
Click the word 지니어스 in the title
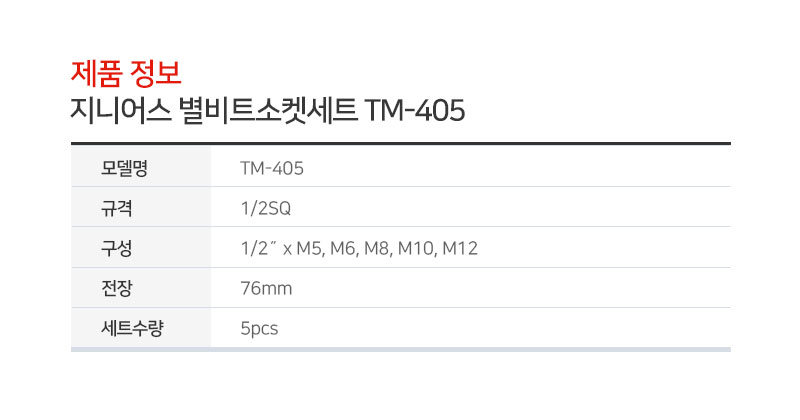(x=120, y=110)
